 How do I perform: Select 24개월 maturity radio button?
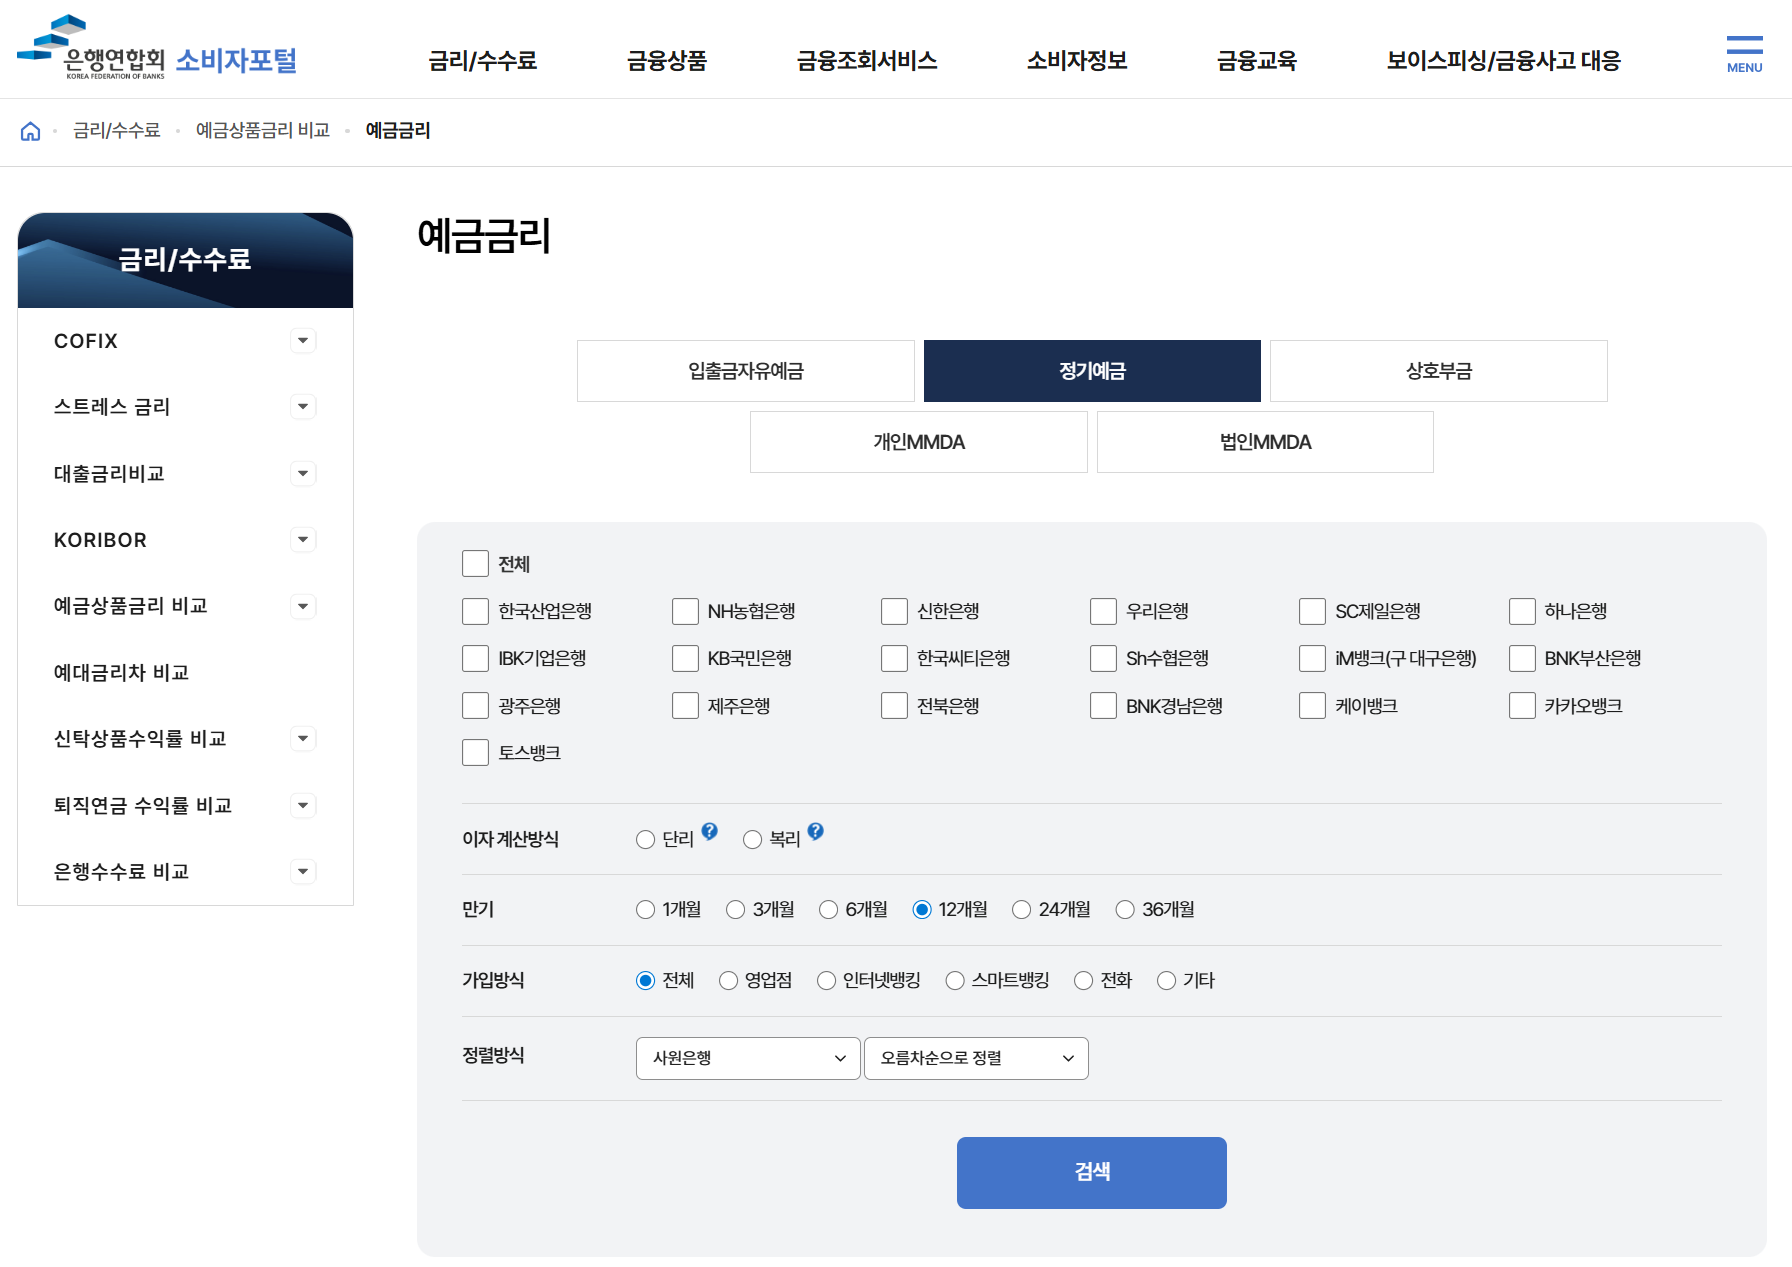[1021, 910]
